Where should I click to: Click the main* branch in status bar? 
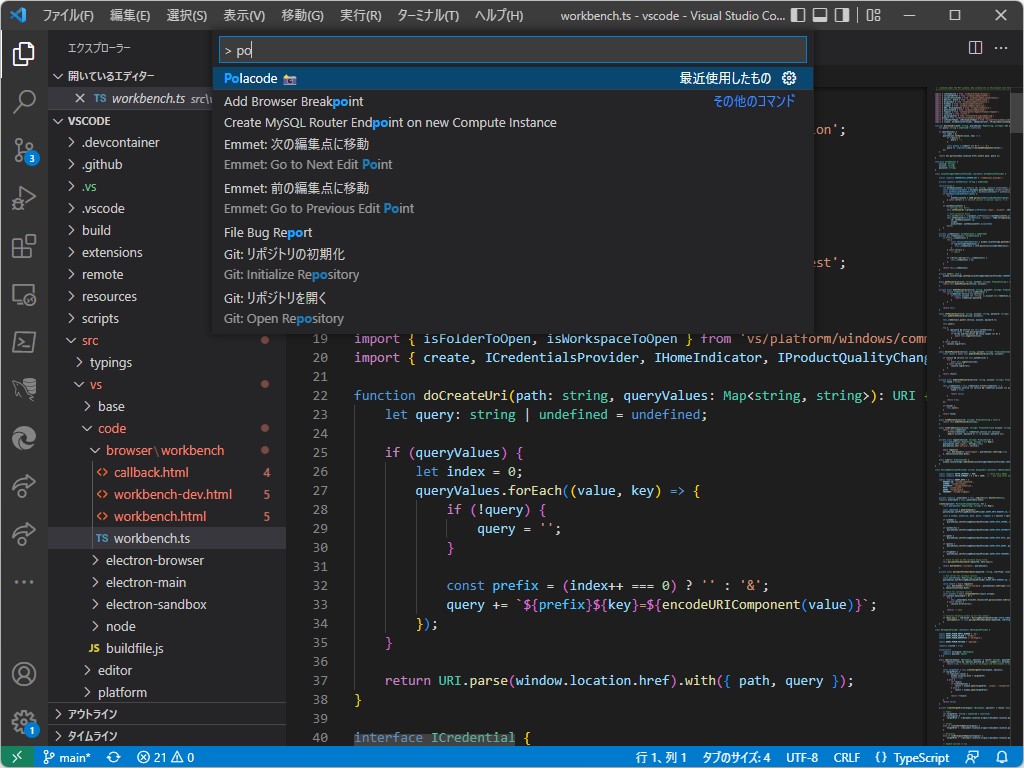[x=68, y=757]
